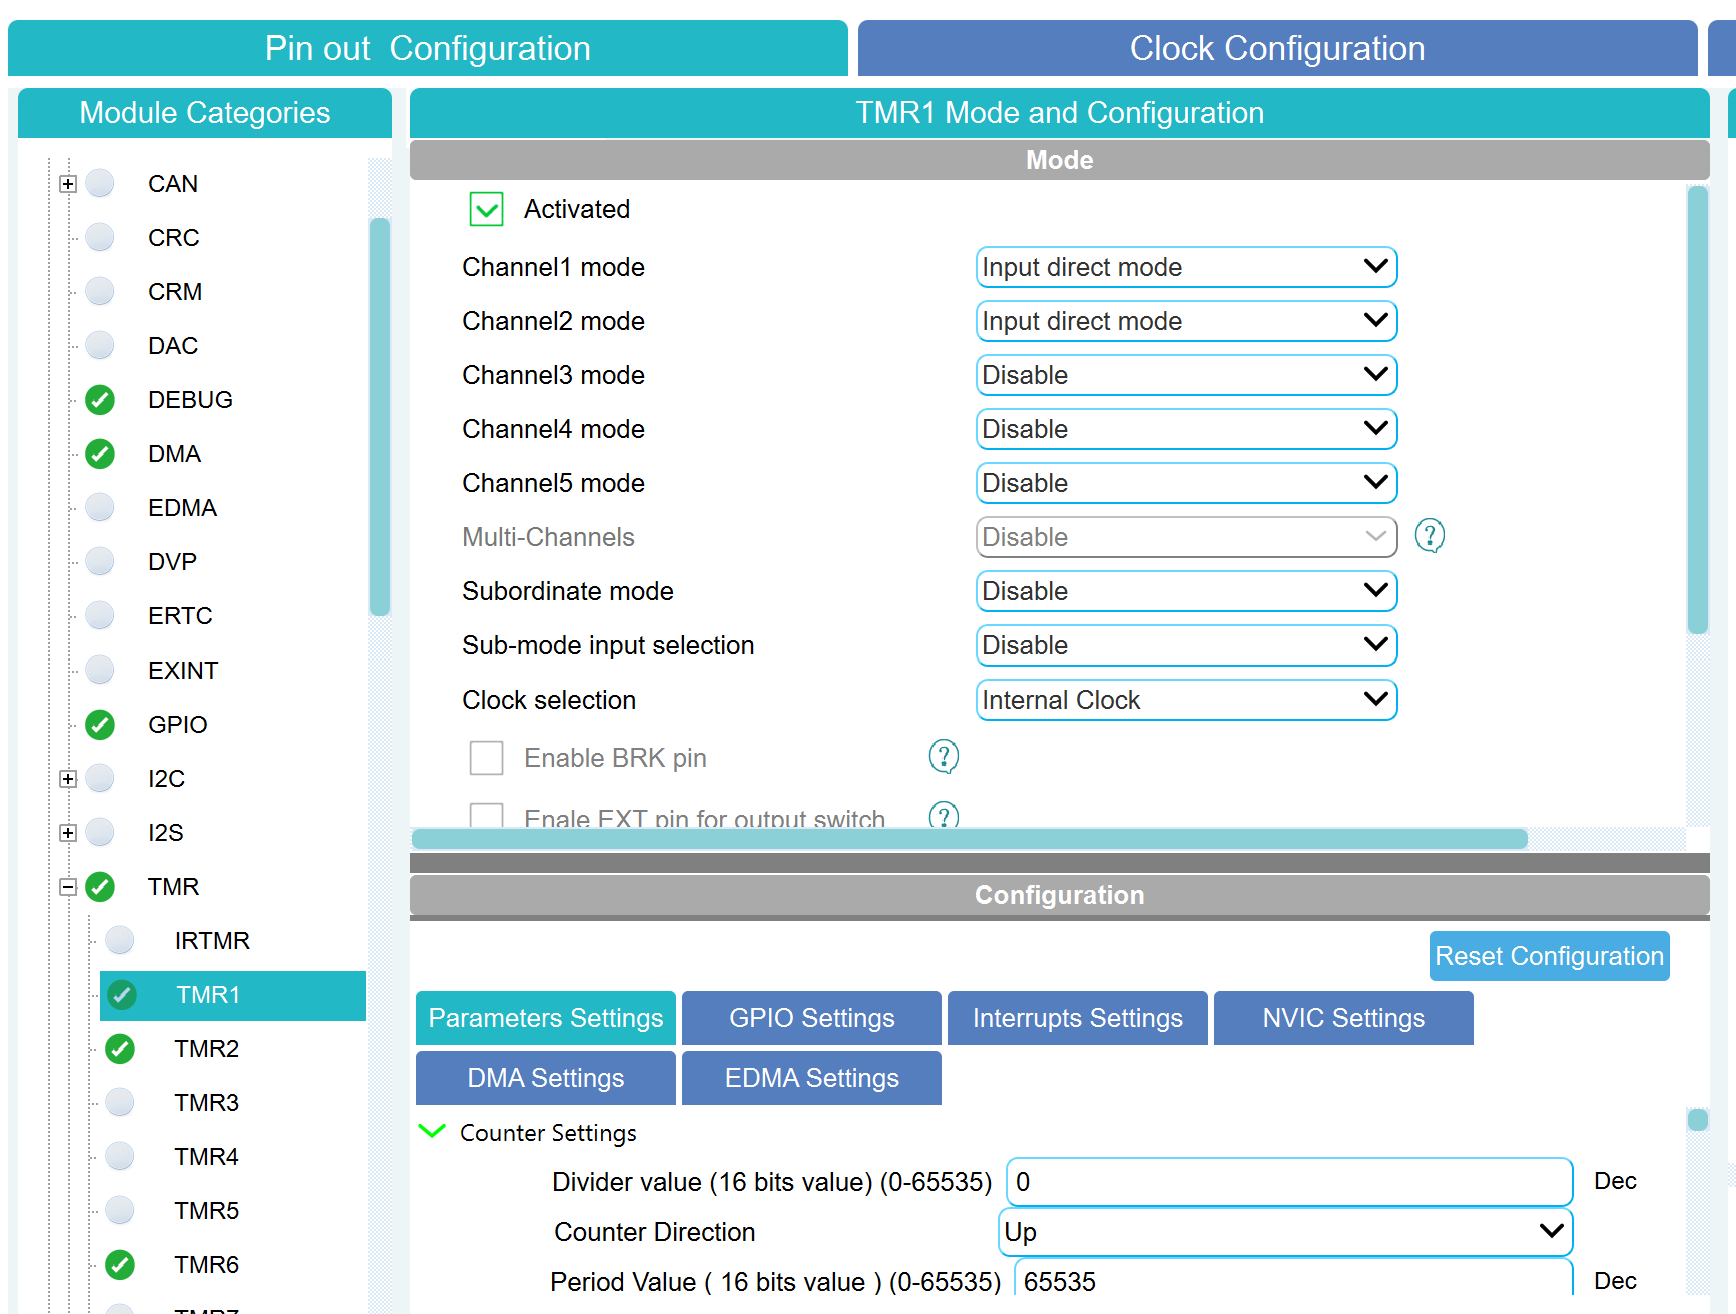Click the green check icon beside TMR2

tap(120, 1048)
